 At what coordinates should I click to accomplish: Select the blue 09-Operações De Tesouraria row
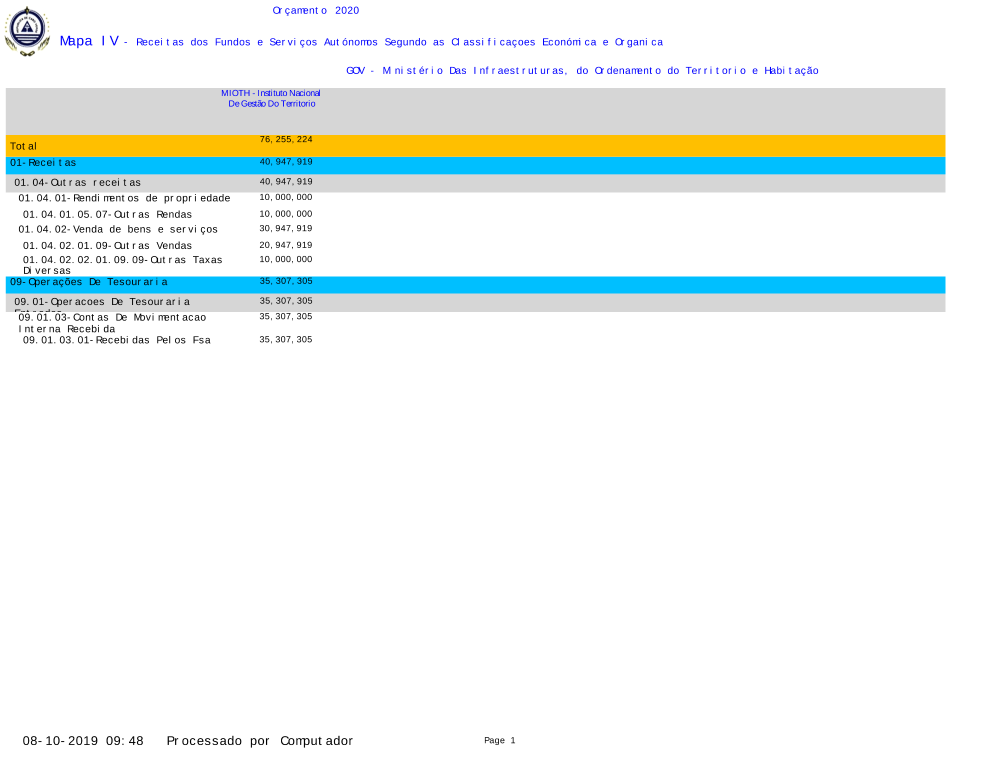[x=89, y=282]
